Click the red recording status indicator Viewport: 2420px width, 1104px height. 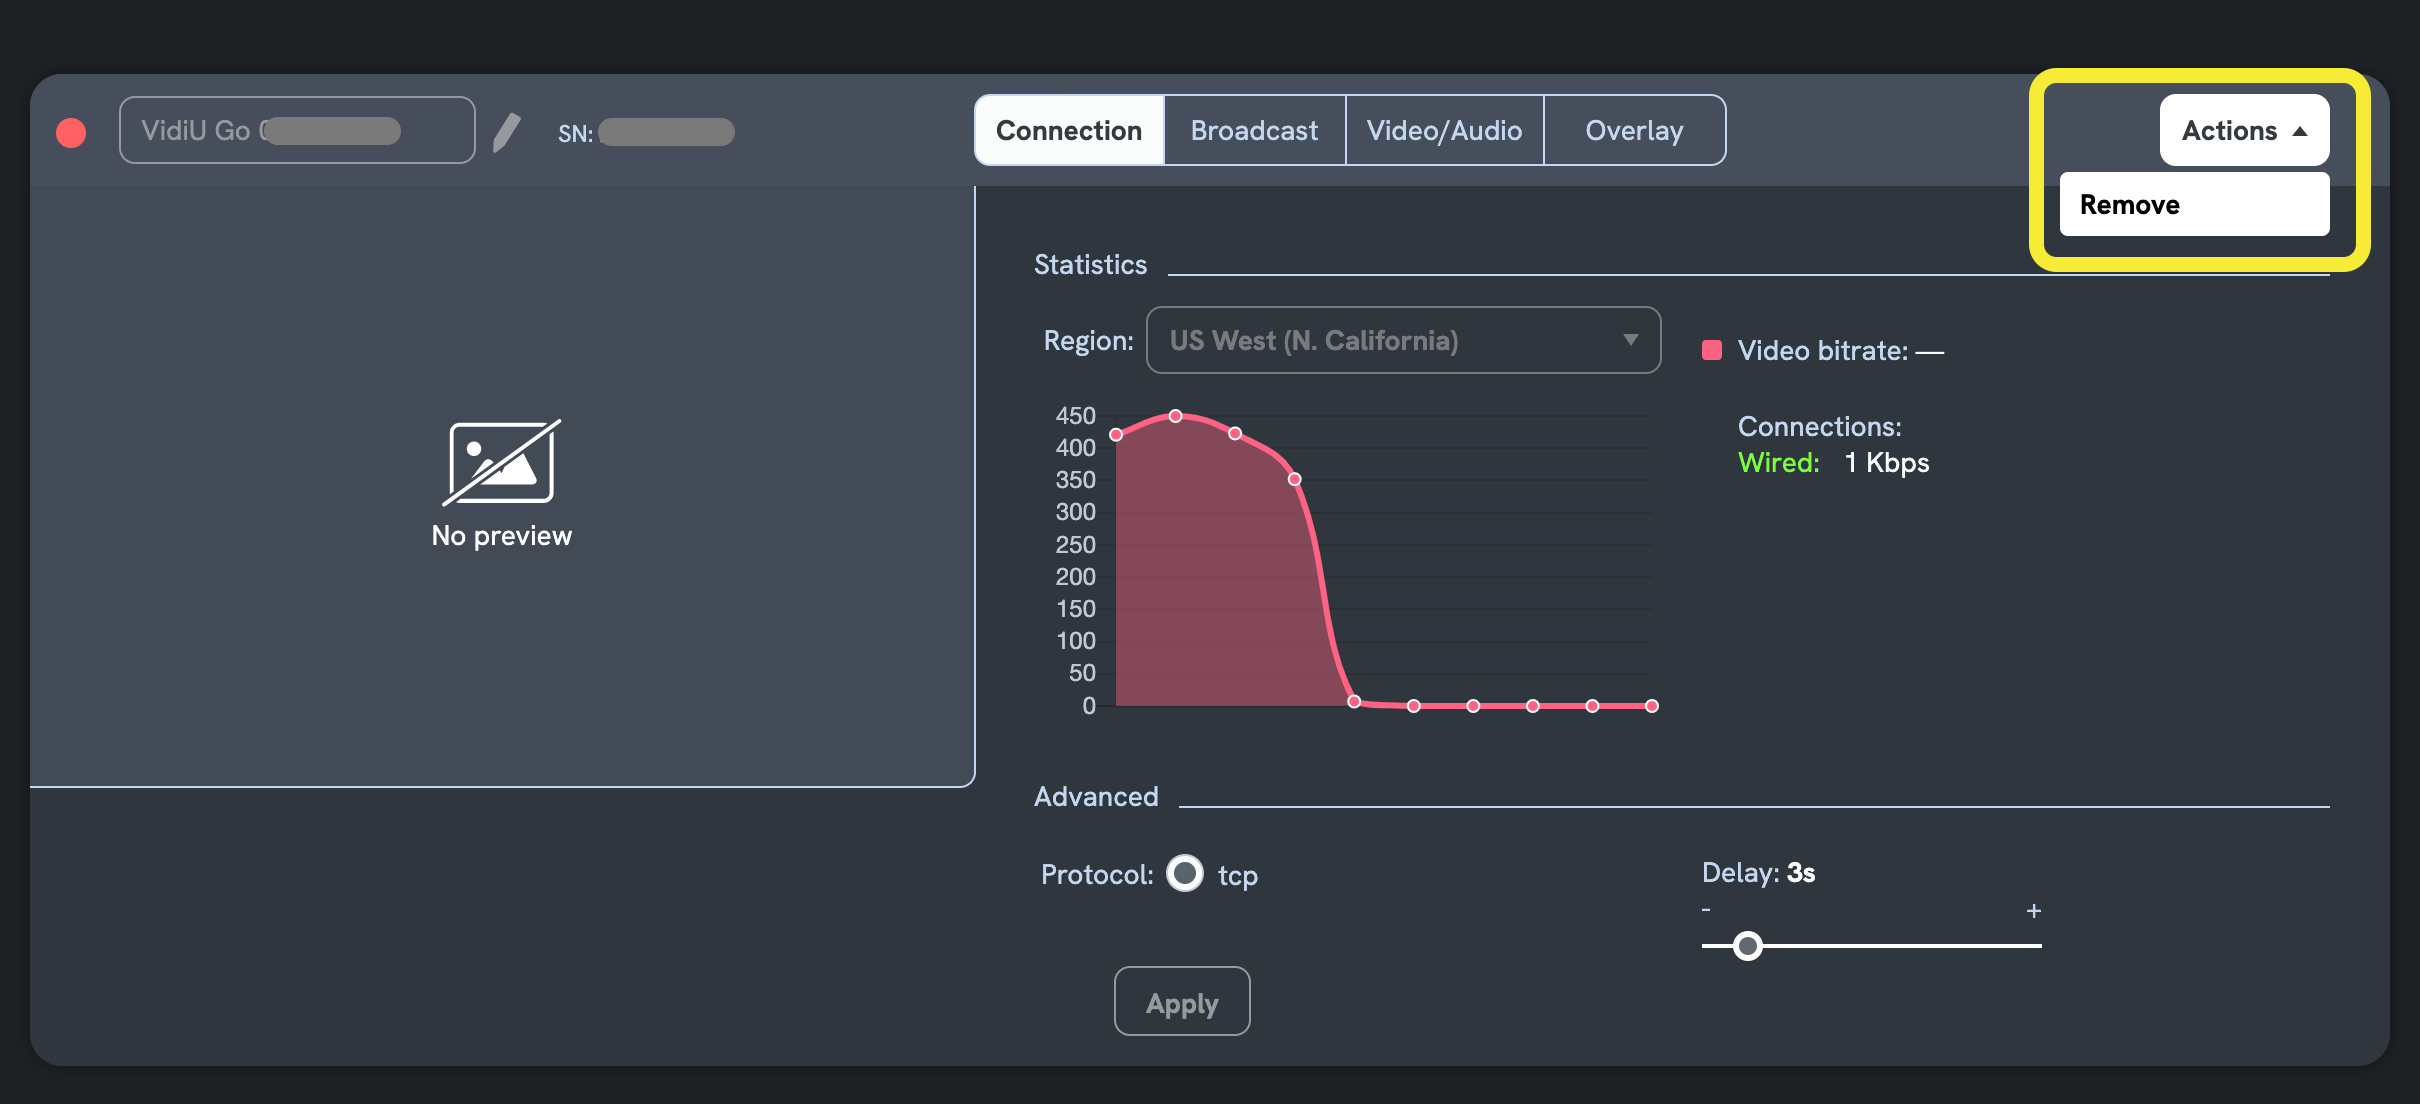tap(71, 131)
